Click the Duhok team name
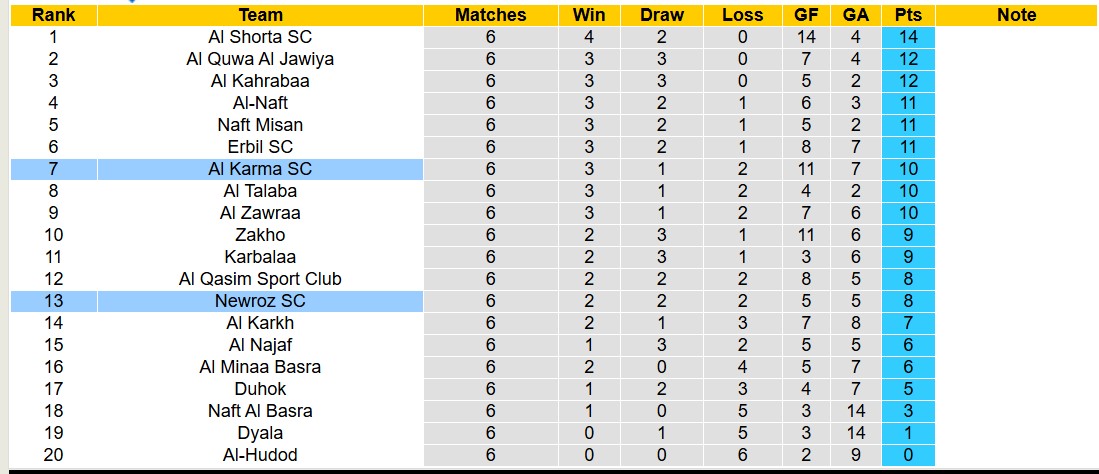 (260, 389)
